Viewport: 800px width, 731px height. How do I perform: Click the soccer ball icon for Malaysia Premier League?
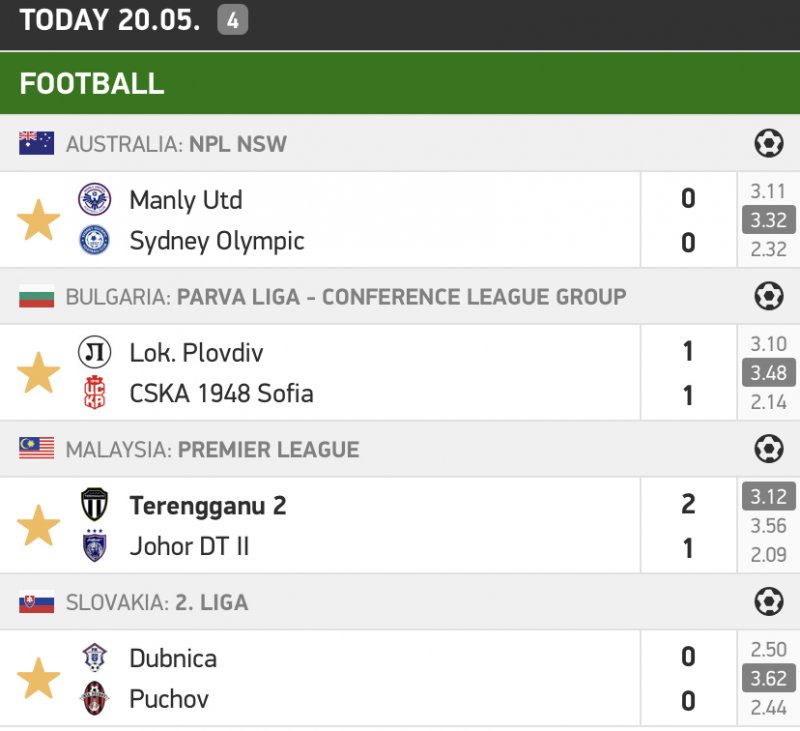768,450
